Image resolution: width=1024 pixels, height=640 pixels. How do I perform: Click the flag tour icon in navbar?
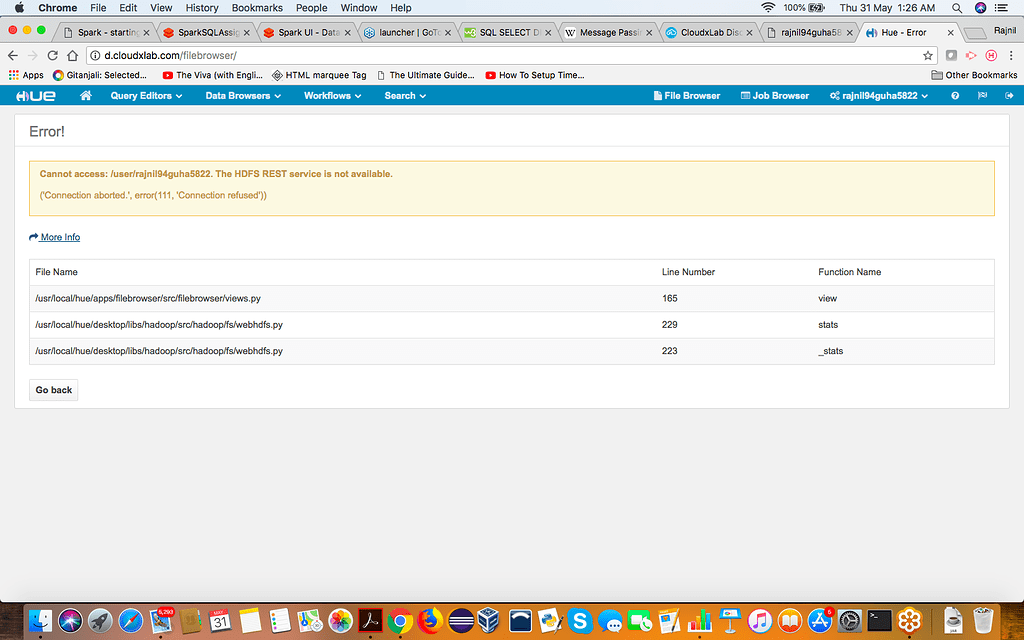[982, 96]
